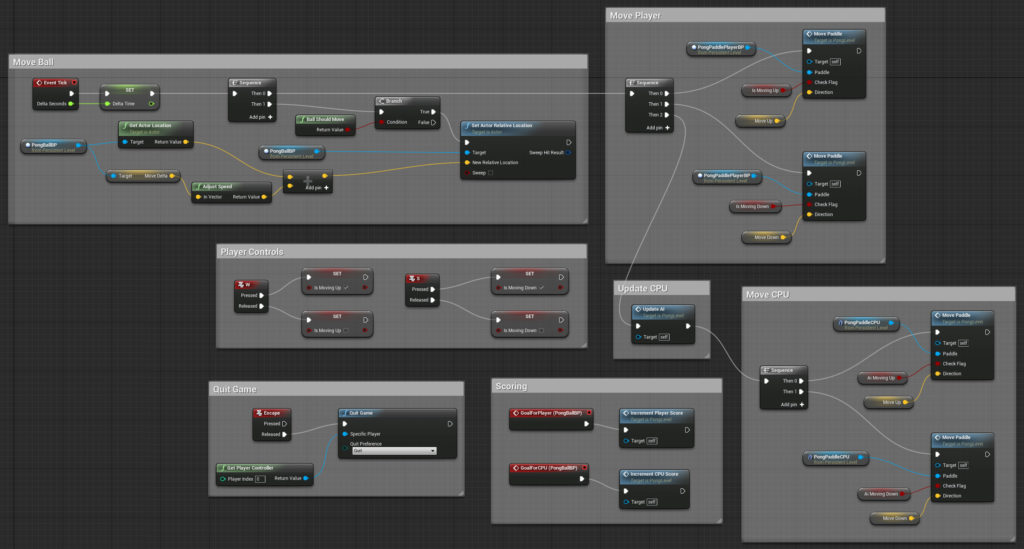The width and height of the screenshot is (1024, 549).
Task: Select the W key input event node
Action: [251, 296]
